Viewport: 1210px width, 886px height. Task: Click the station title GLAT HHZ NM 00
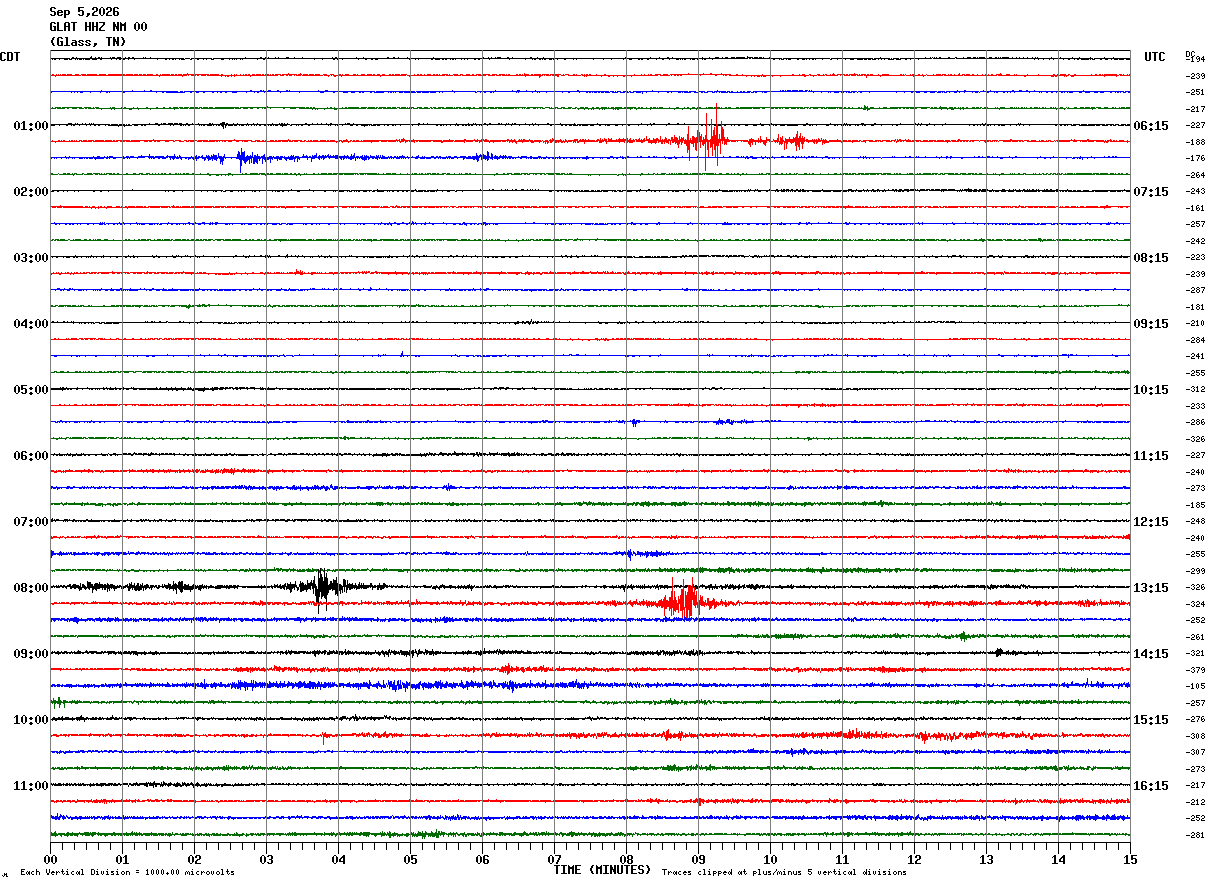coord(98,27)
